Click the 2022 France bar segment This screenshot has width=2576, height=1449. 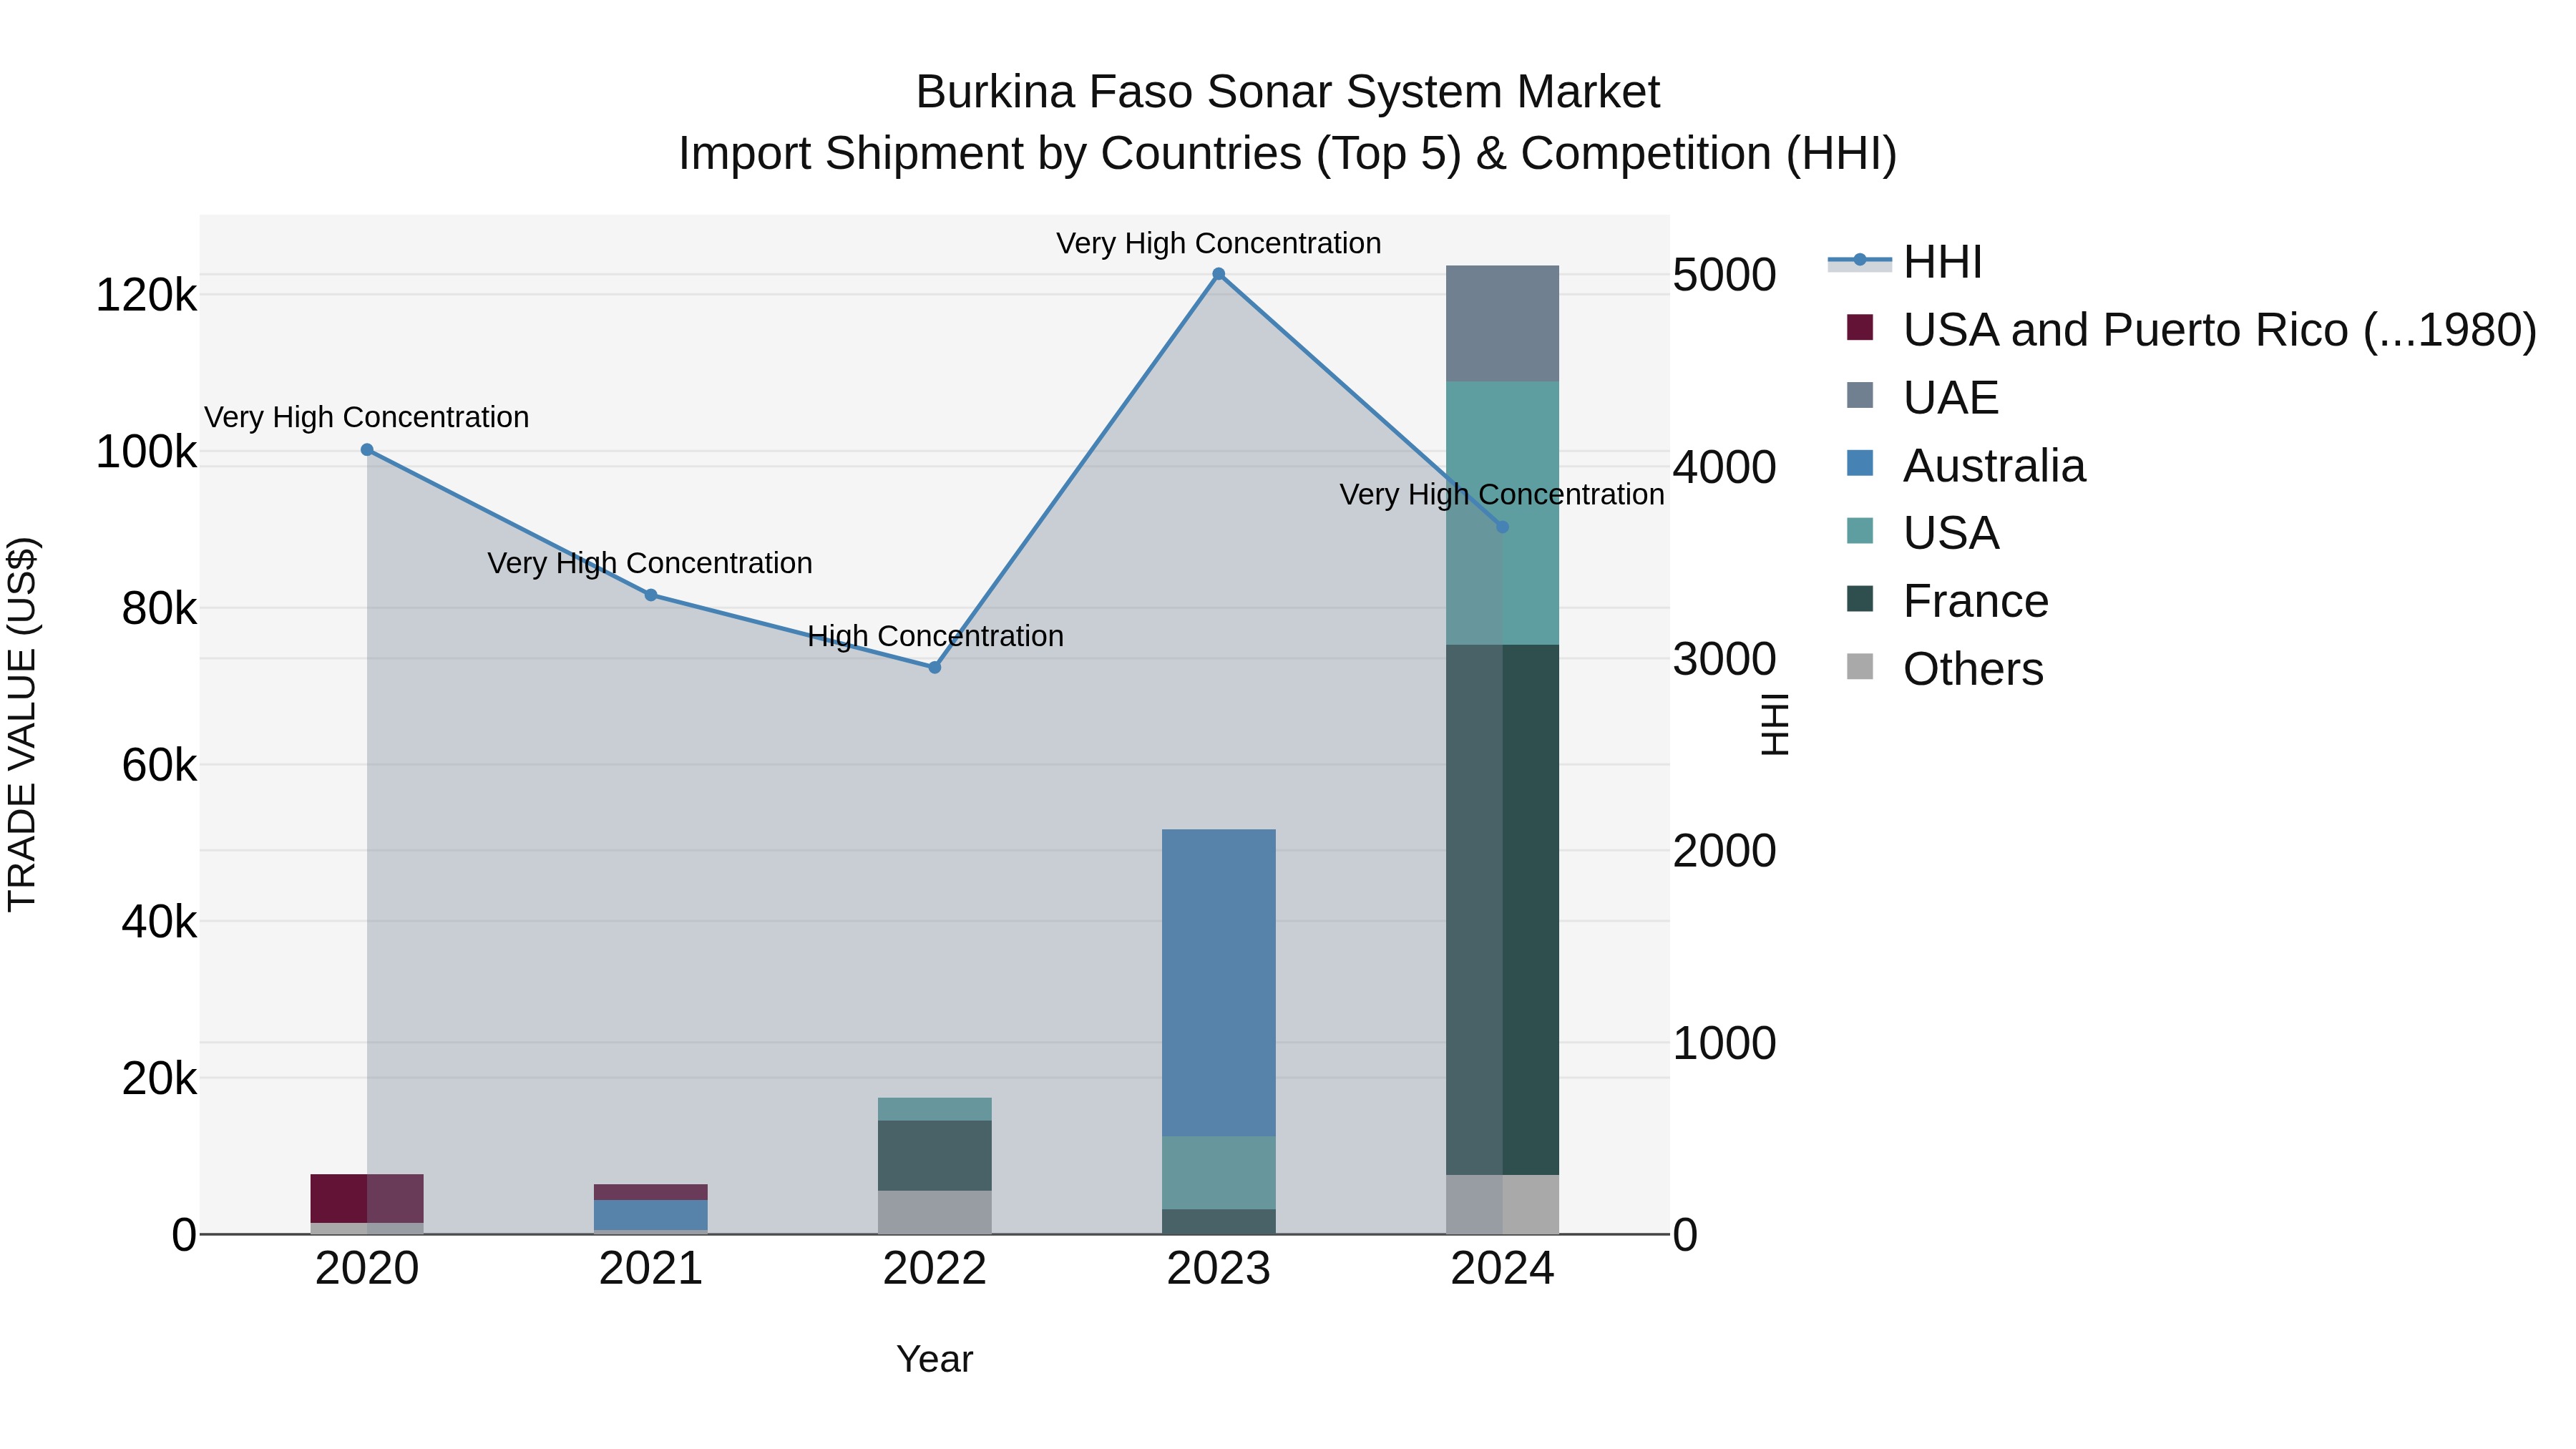click(935, 1156)
